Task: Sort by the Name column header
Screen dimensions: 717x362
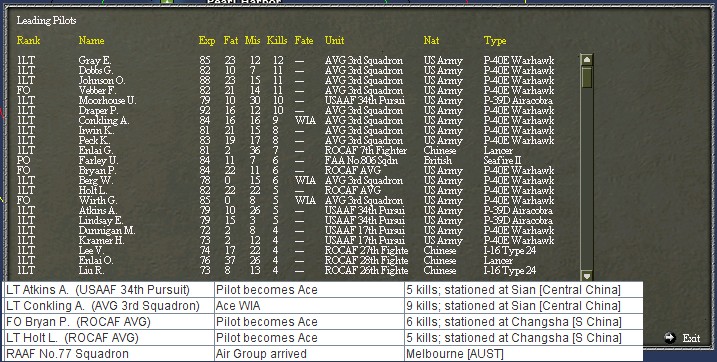Action: pos(91,41)
